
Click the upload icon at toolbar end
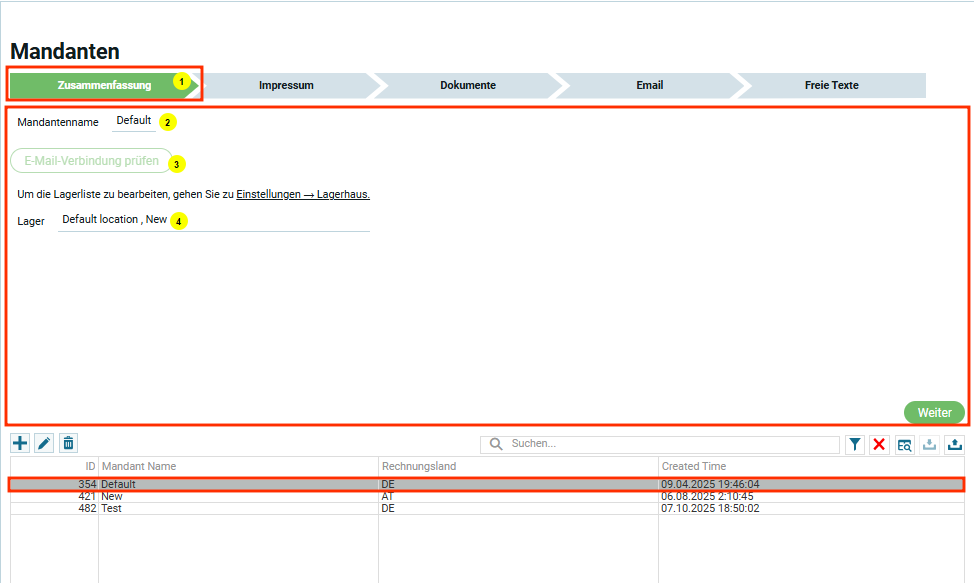point(953,445)
